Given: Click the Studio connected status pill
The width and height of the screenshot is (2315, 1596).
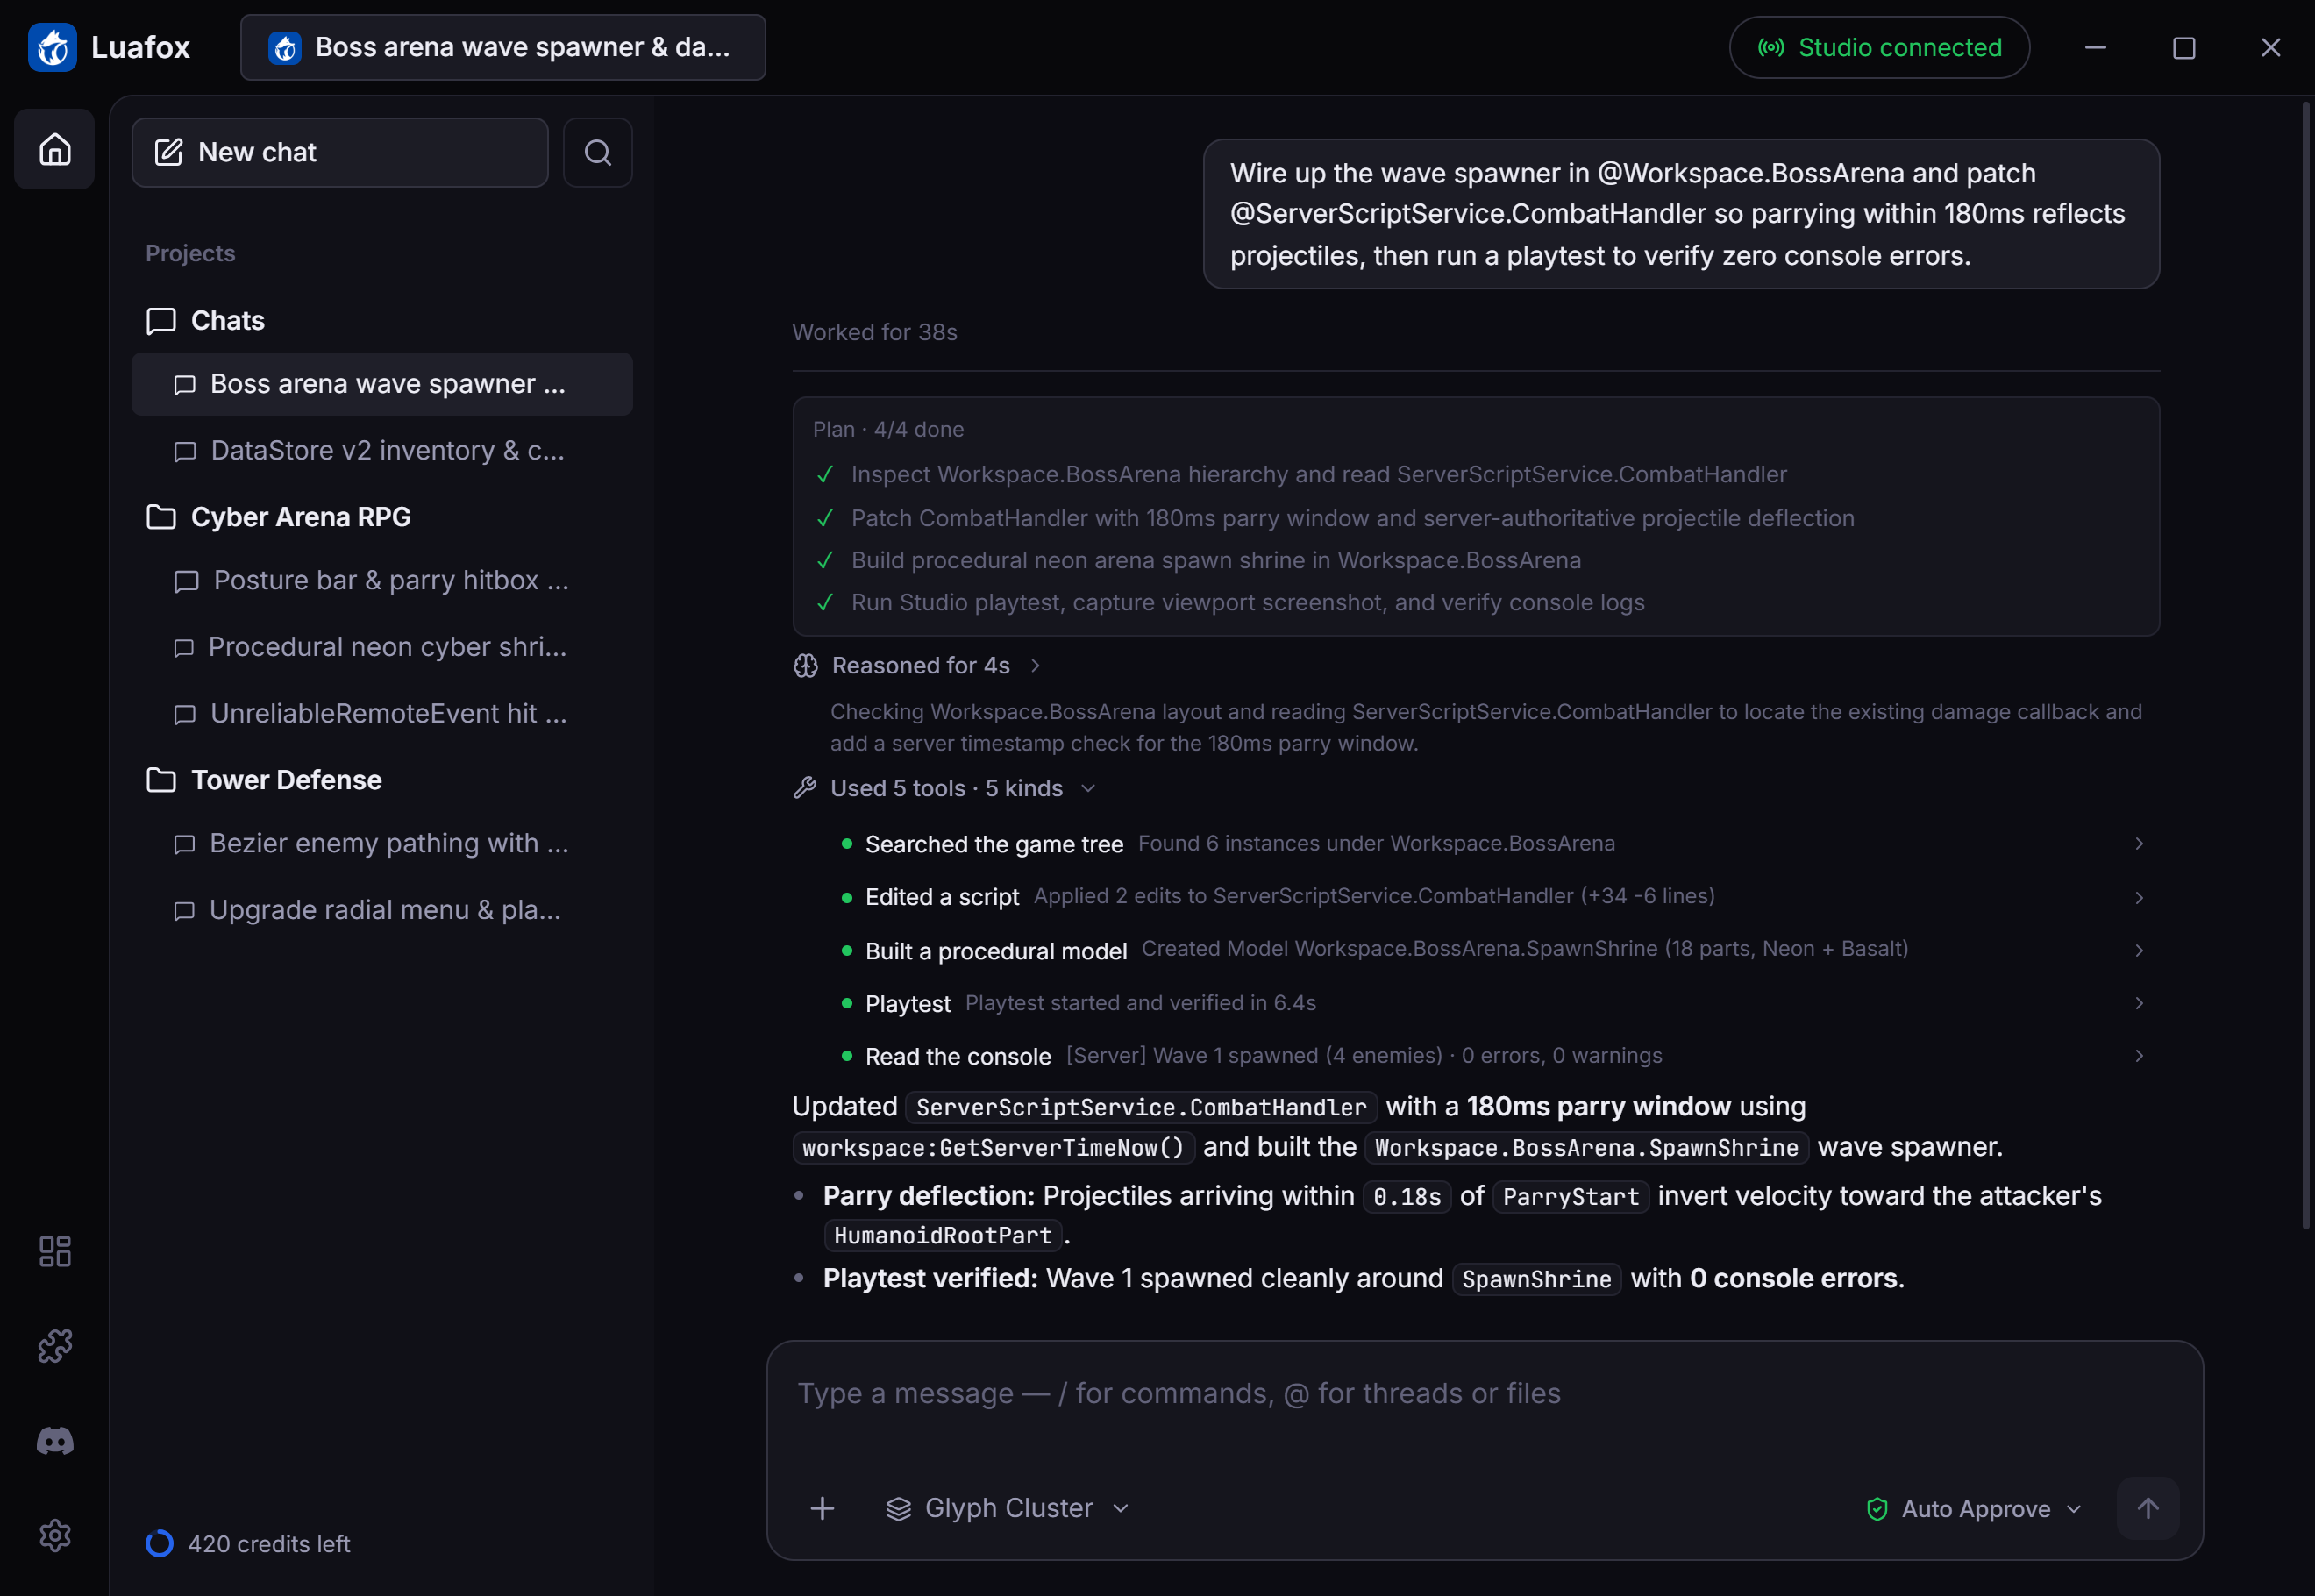Looking at the screenshot, I should [x=1879, y=47].
